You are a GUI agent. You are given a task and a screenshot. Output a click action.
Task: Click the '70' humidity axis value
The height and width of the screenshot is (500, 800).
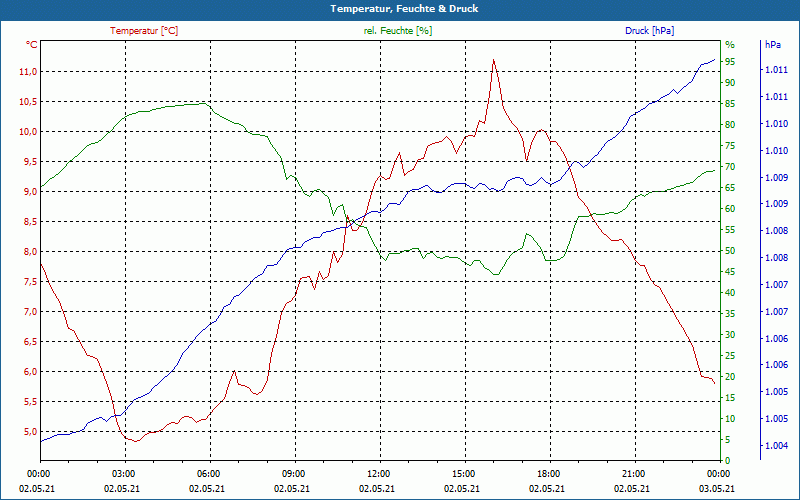[x=730, y=167]
